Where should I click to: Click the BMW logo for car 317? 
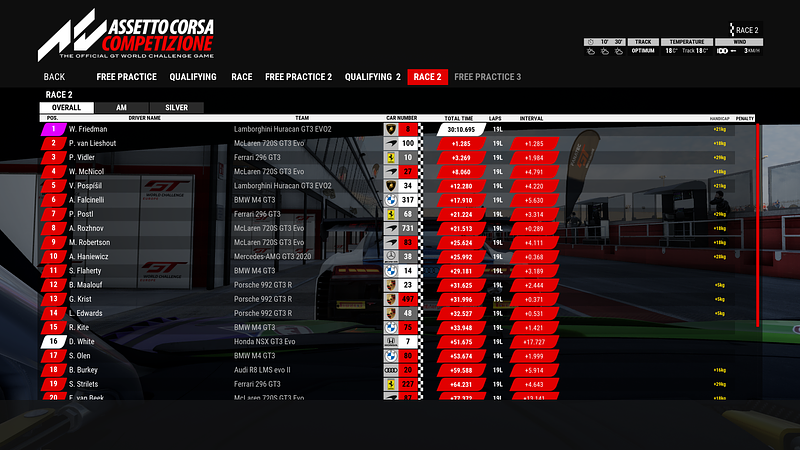pyautogui.click(x=391, y=200)
